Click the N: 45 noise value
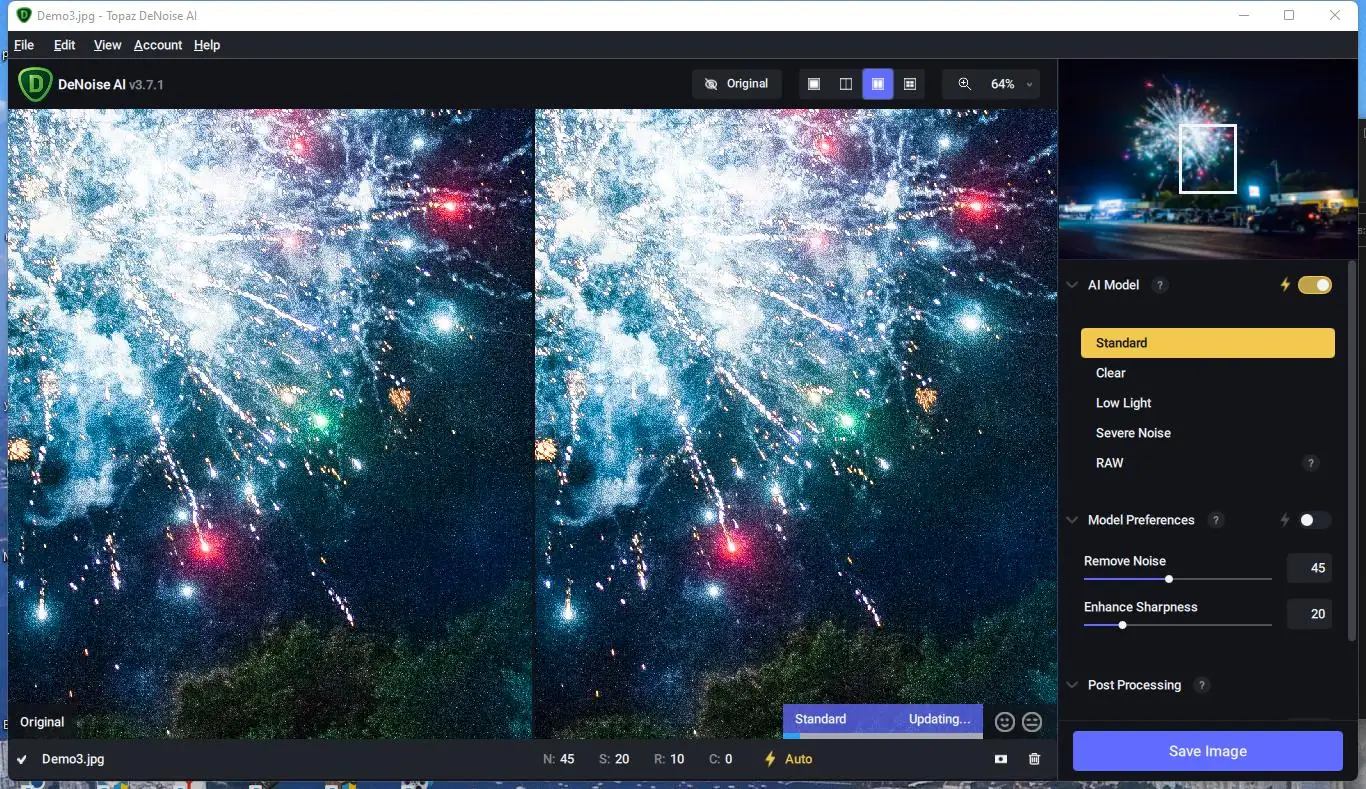Image resolution: width=1366 pixels, height=789 pixels. 559,759
